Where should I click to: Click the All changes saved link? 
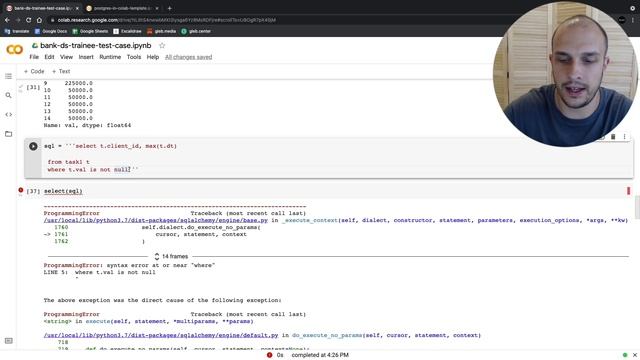click(x=189, y=57)
